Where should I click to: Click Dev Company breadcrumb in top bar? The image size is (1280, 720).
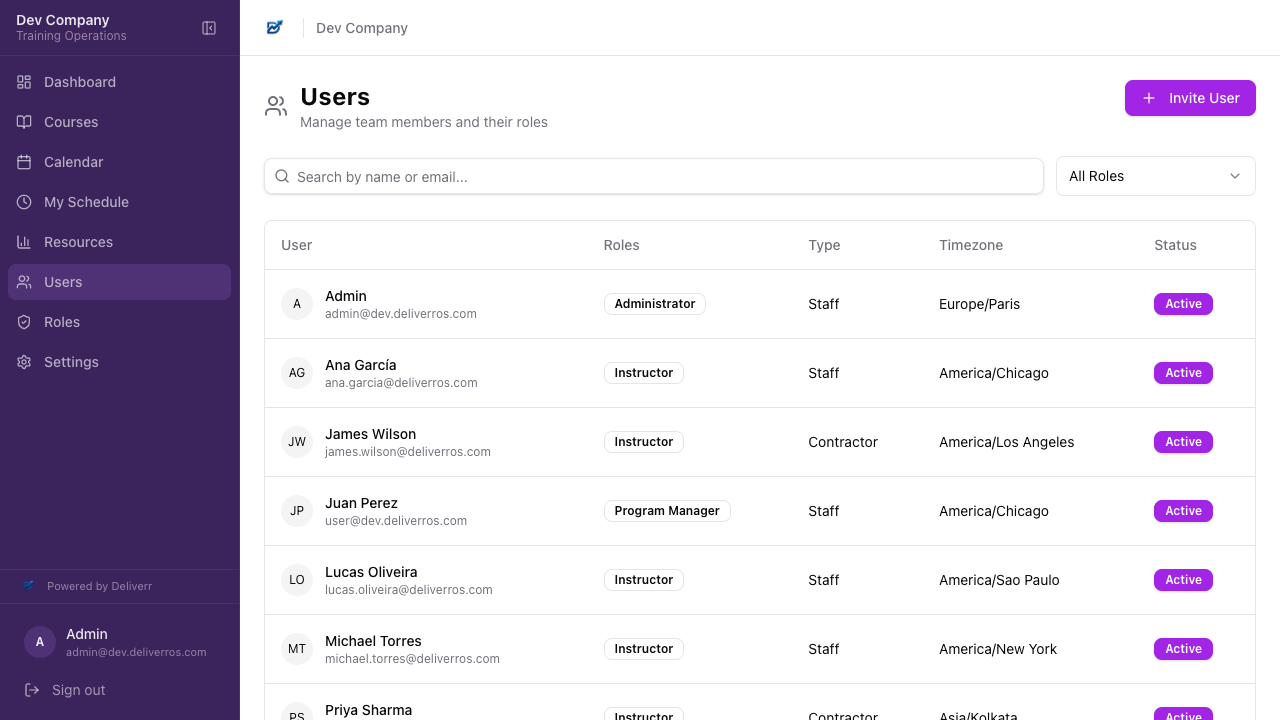tap(362, 28)
